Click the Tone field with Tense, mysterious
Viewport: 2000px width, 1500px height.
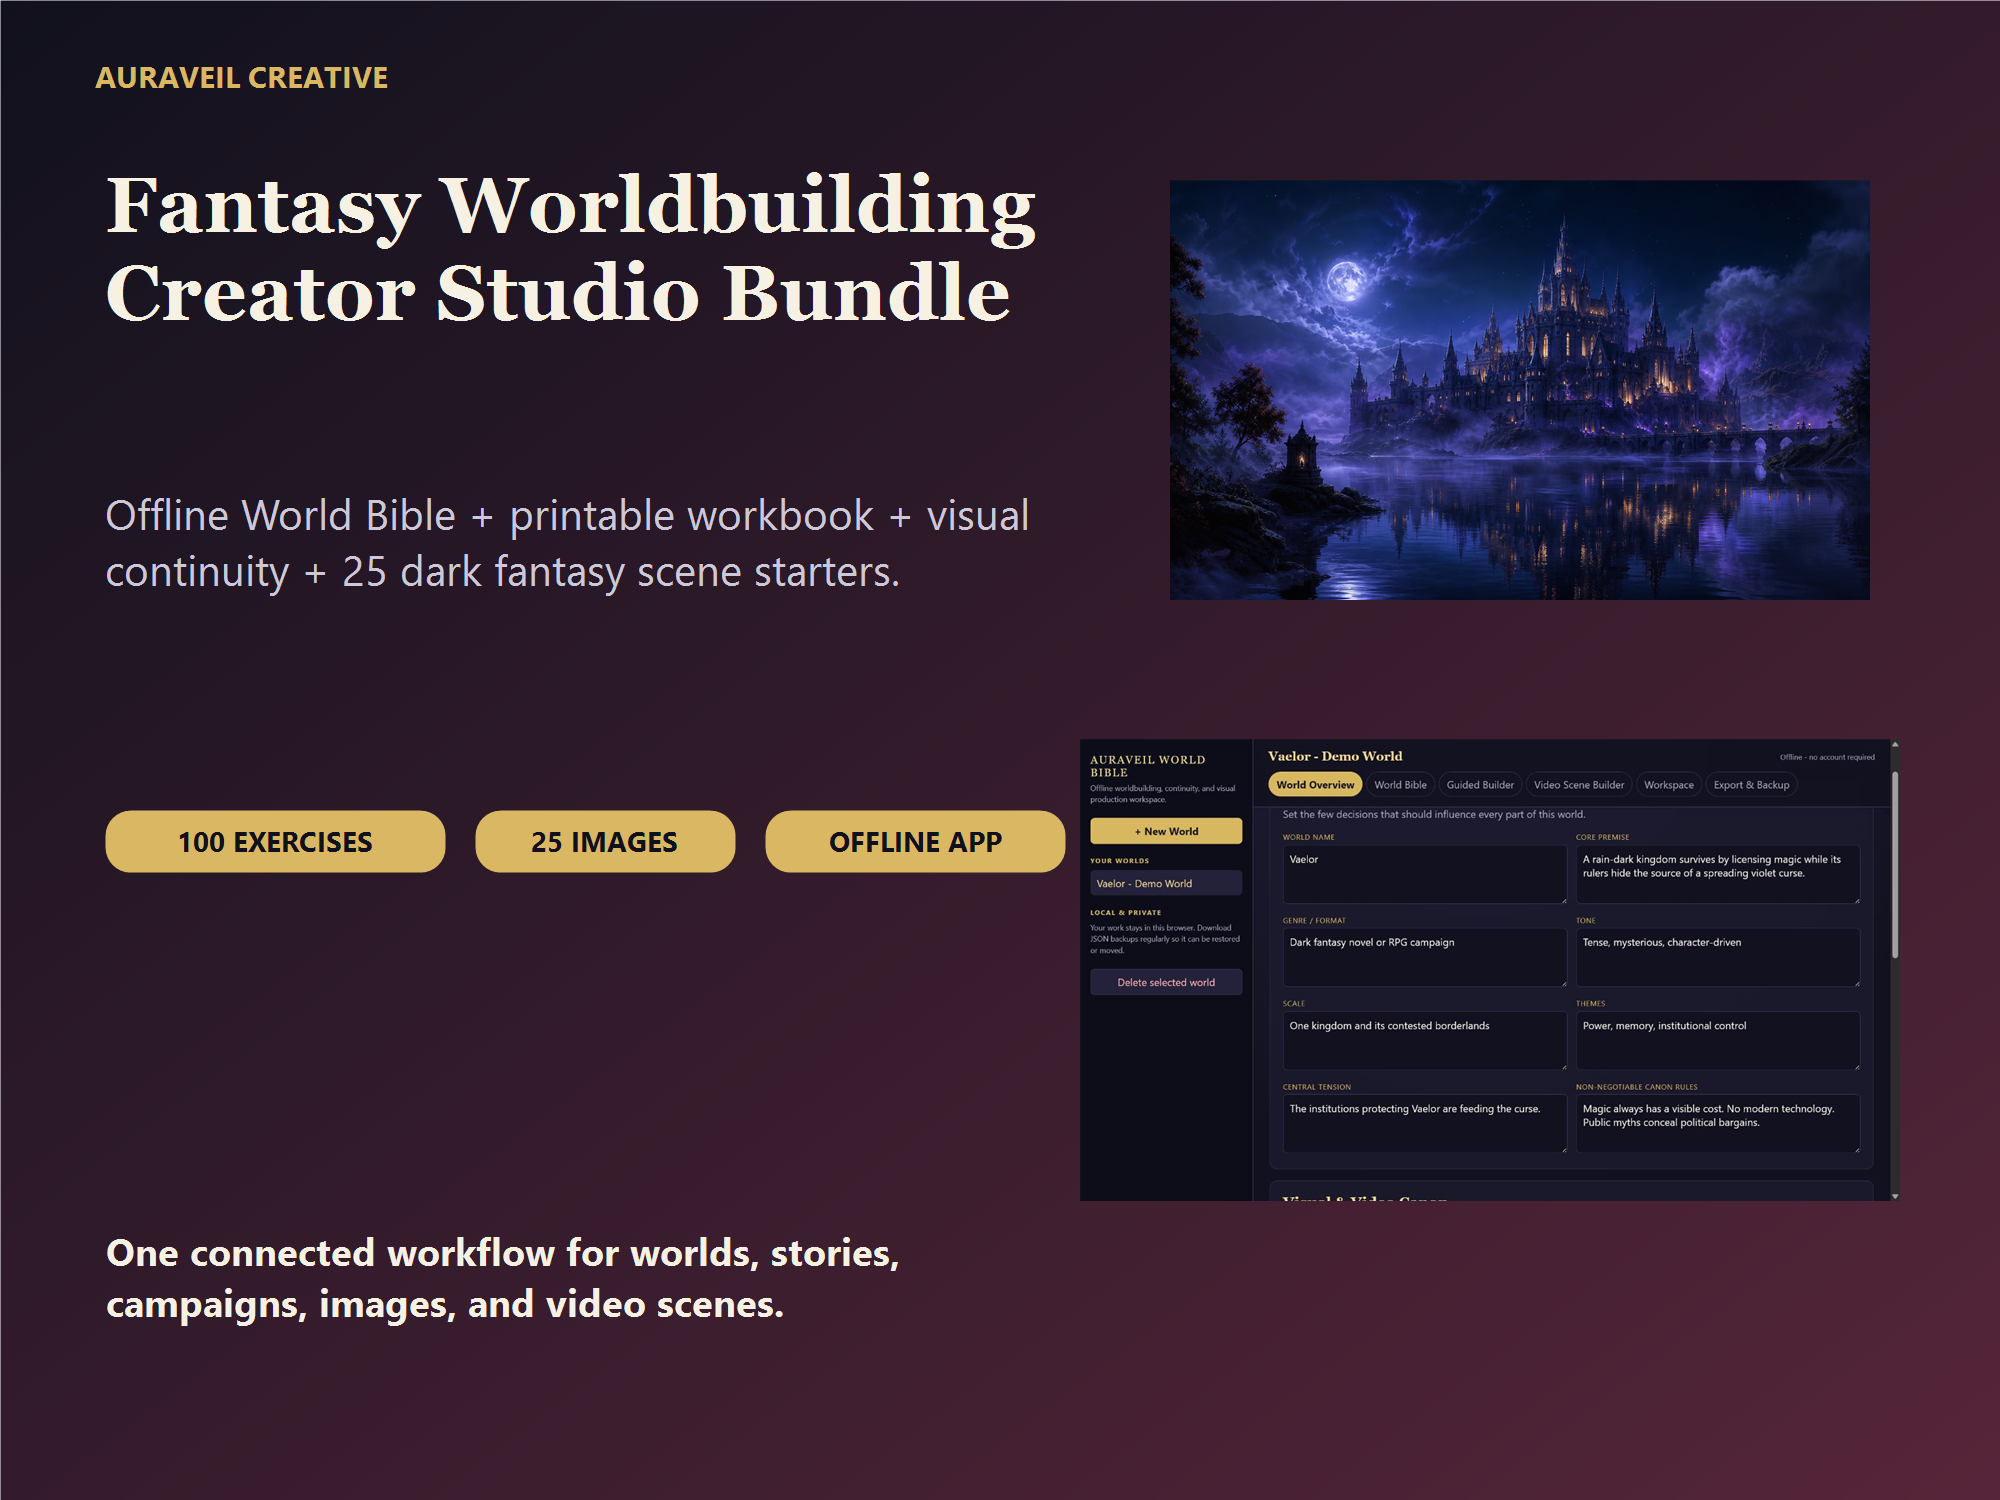[1717, 957]
